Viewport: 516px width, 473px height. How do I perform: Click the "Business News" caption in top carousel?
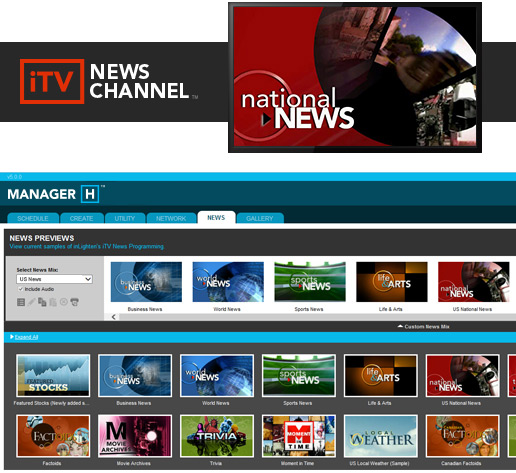tap(145, 309)
